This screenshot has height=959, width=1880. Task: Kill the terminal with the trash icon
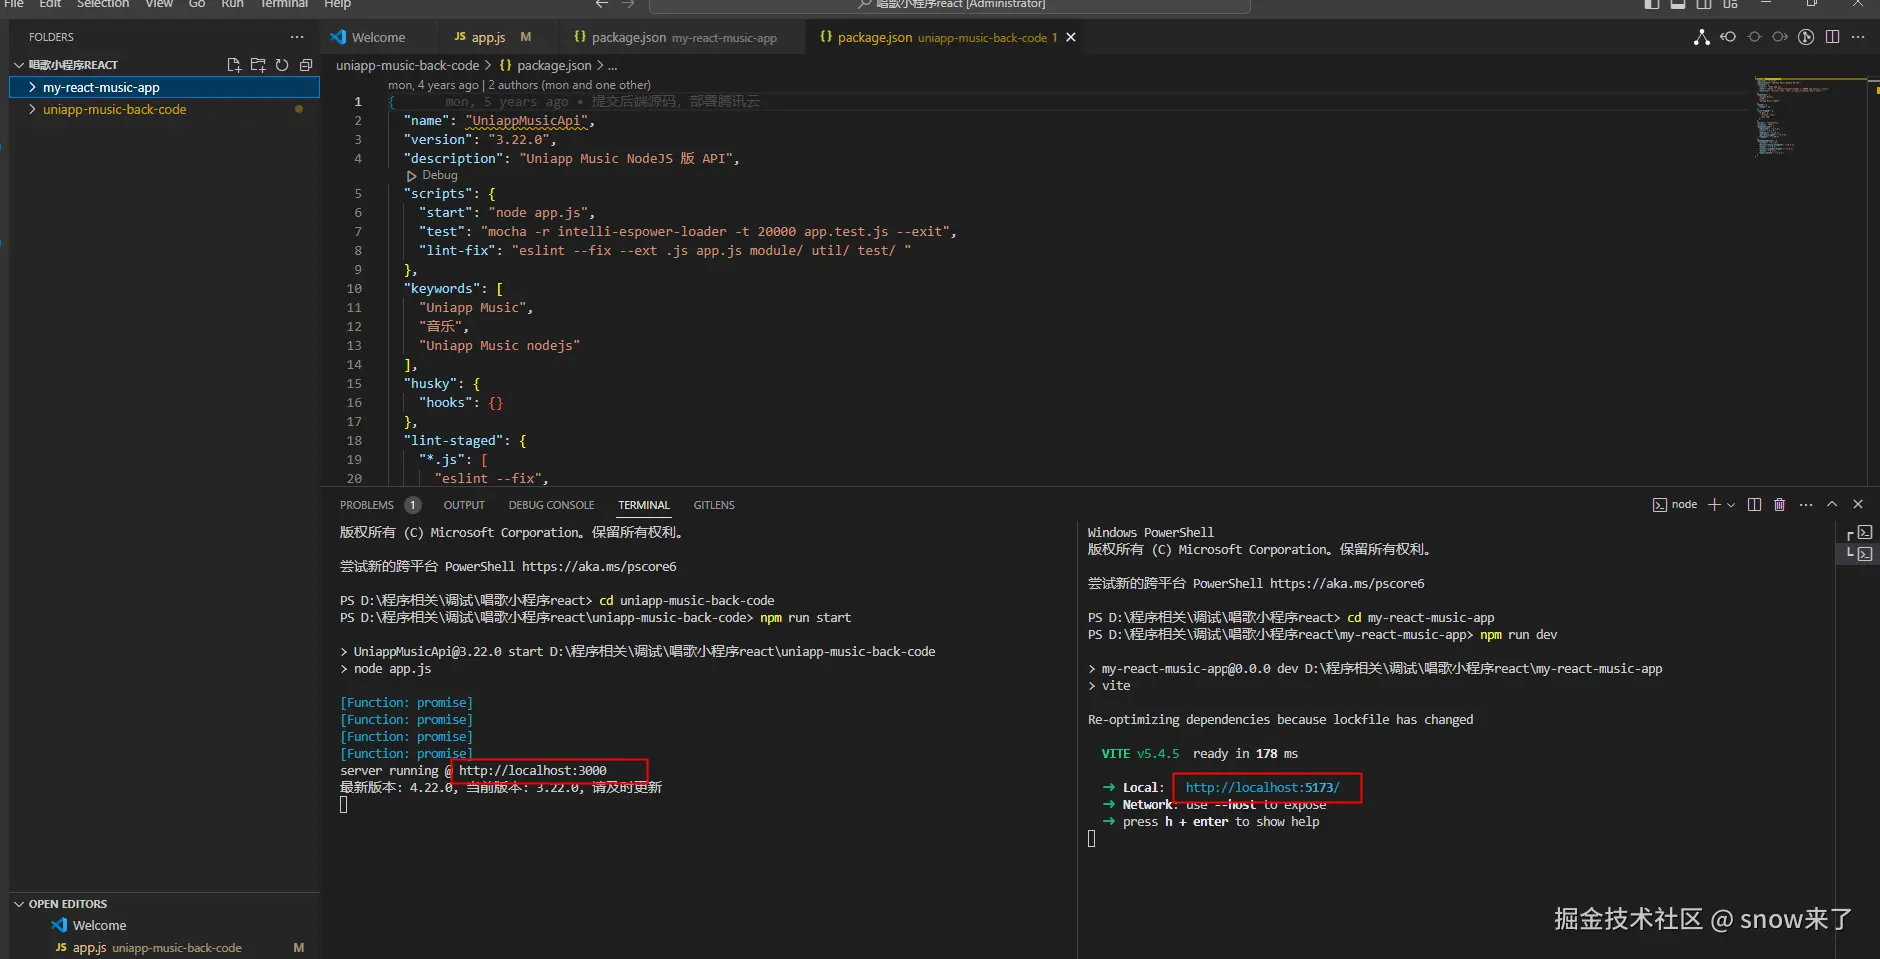(1780, 505)
